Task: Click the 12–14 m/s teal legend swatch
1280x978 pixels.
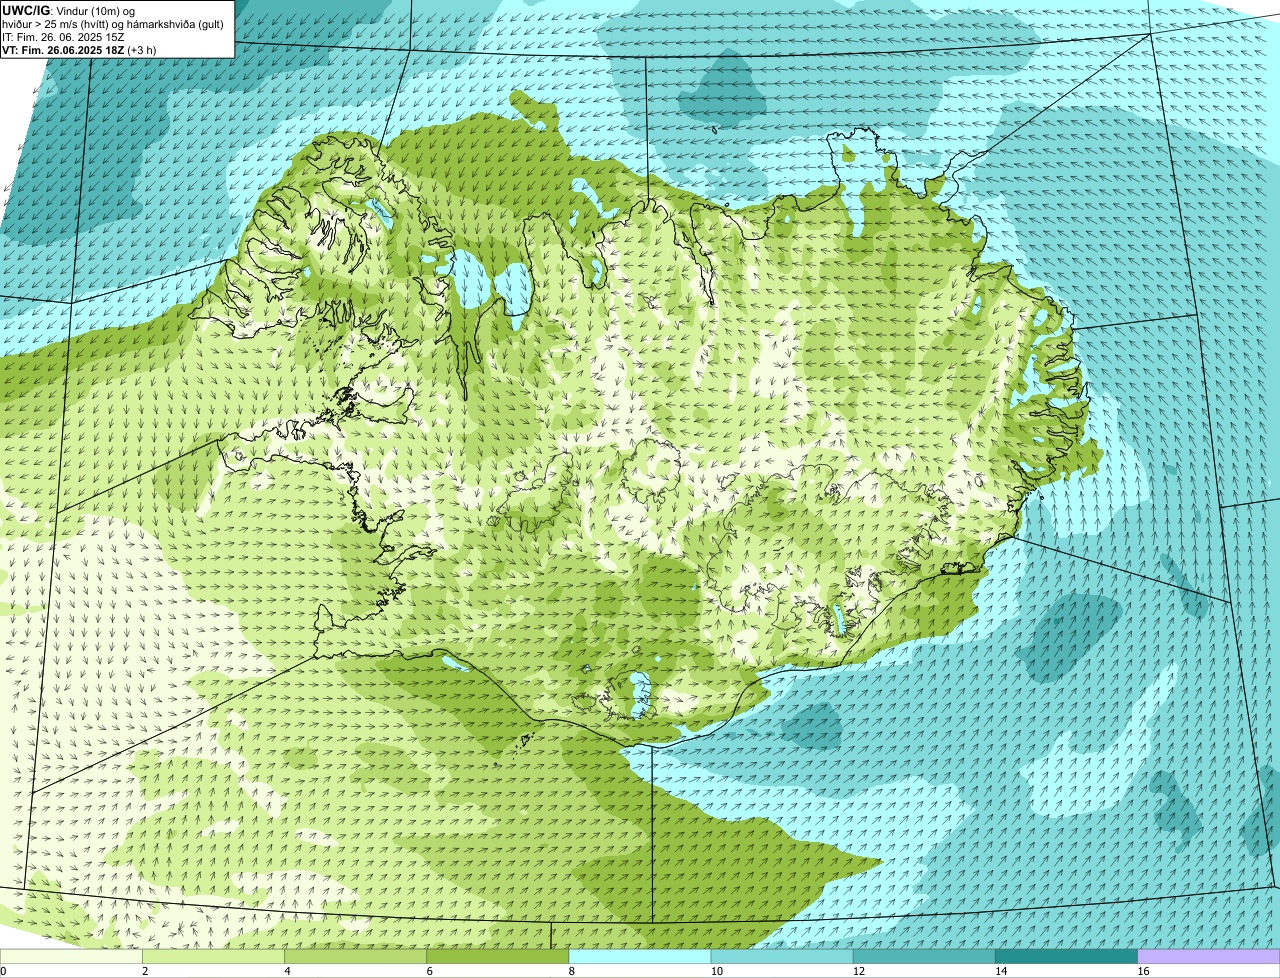Action: point(924,957)
